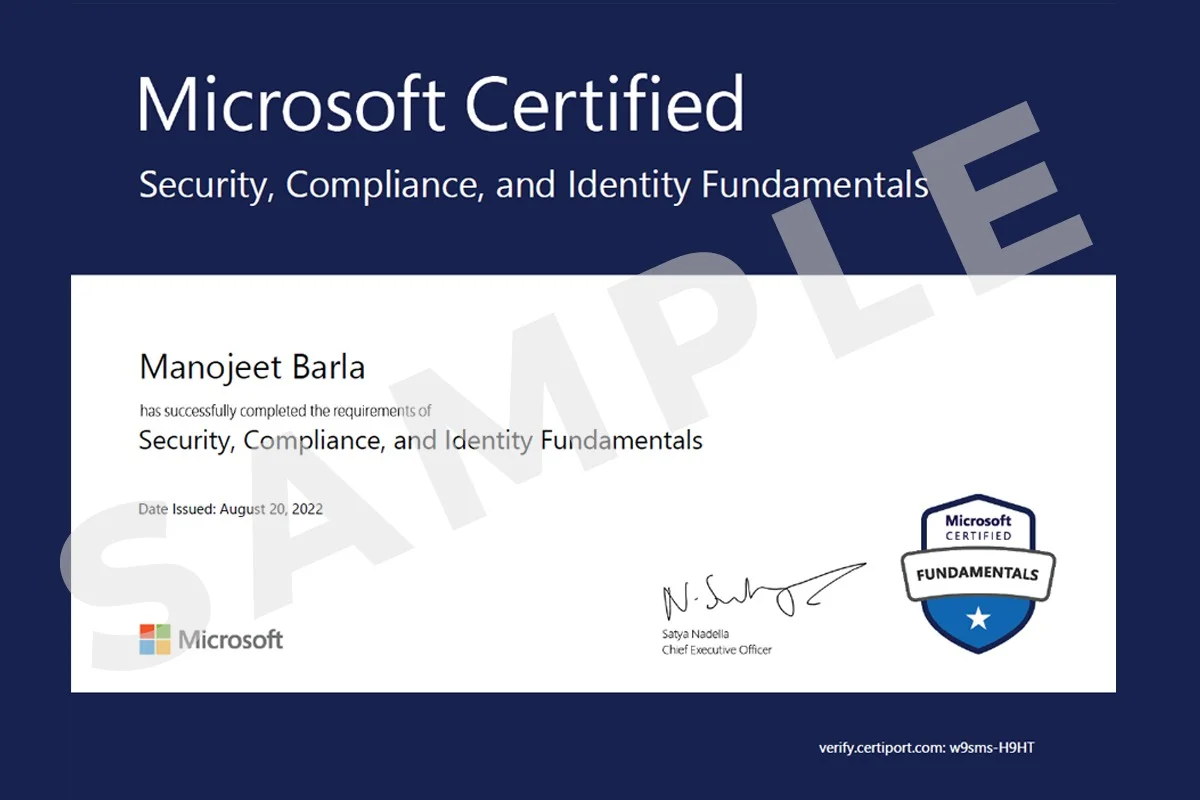Click the gray Microsoft wordmark beside the logo
This screenshot has width=1200, height=800.
(x=231, y=639)
